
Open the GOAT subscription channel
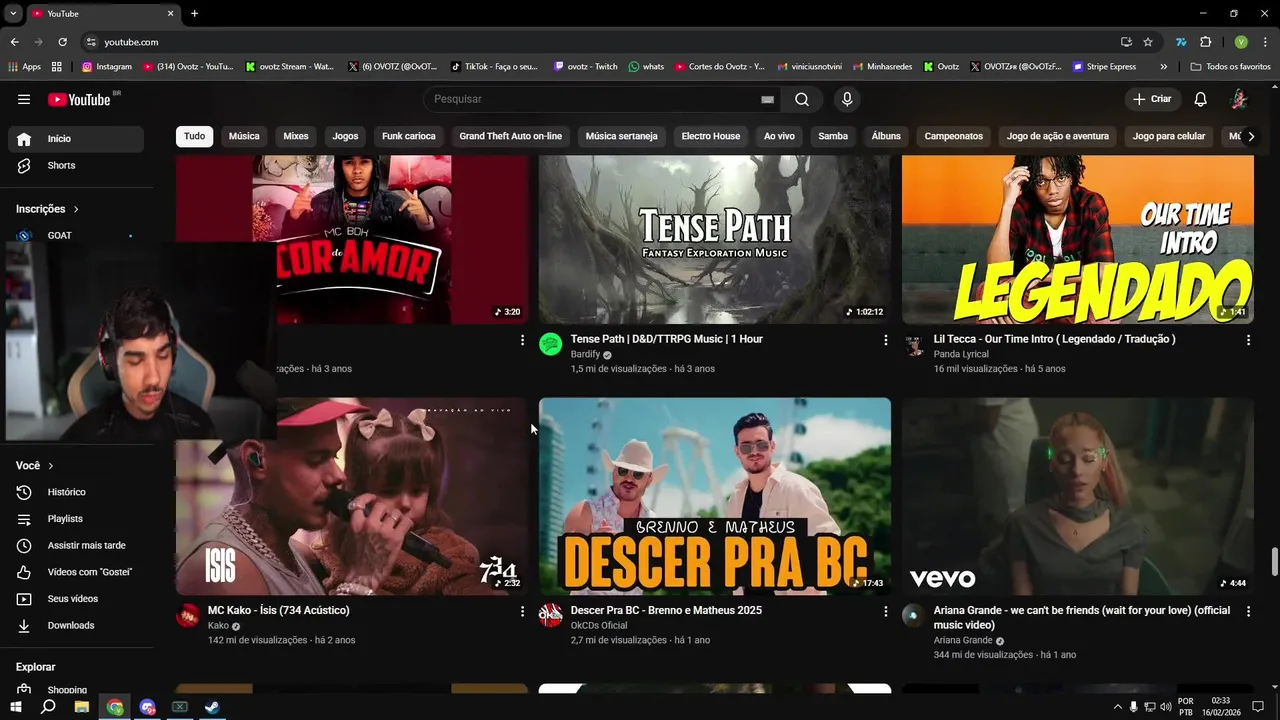[76, 236]
